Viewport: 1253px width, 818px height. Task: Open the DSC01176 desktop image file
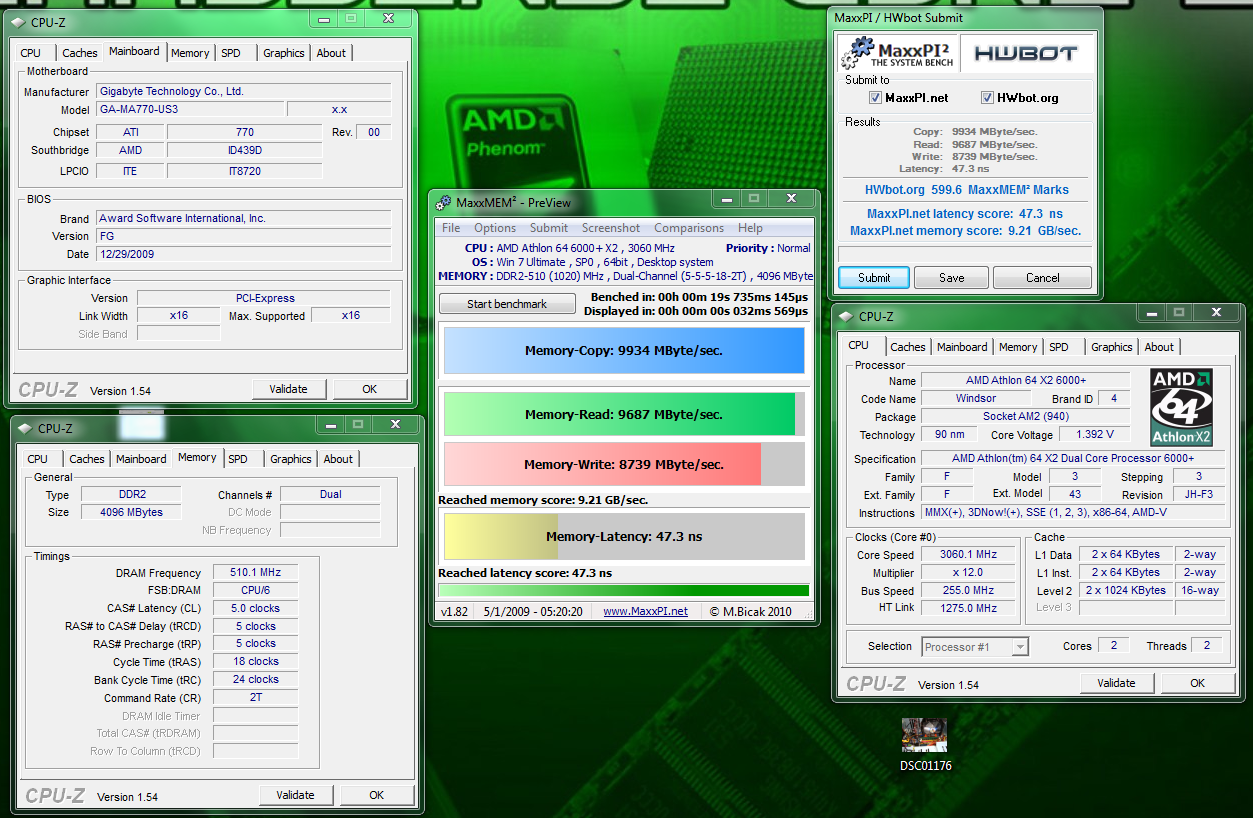(x=924, y=744)
